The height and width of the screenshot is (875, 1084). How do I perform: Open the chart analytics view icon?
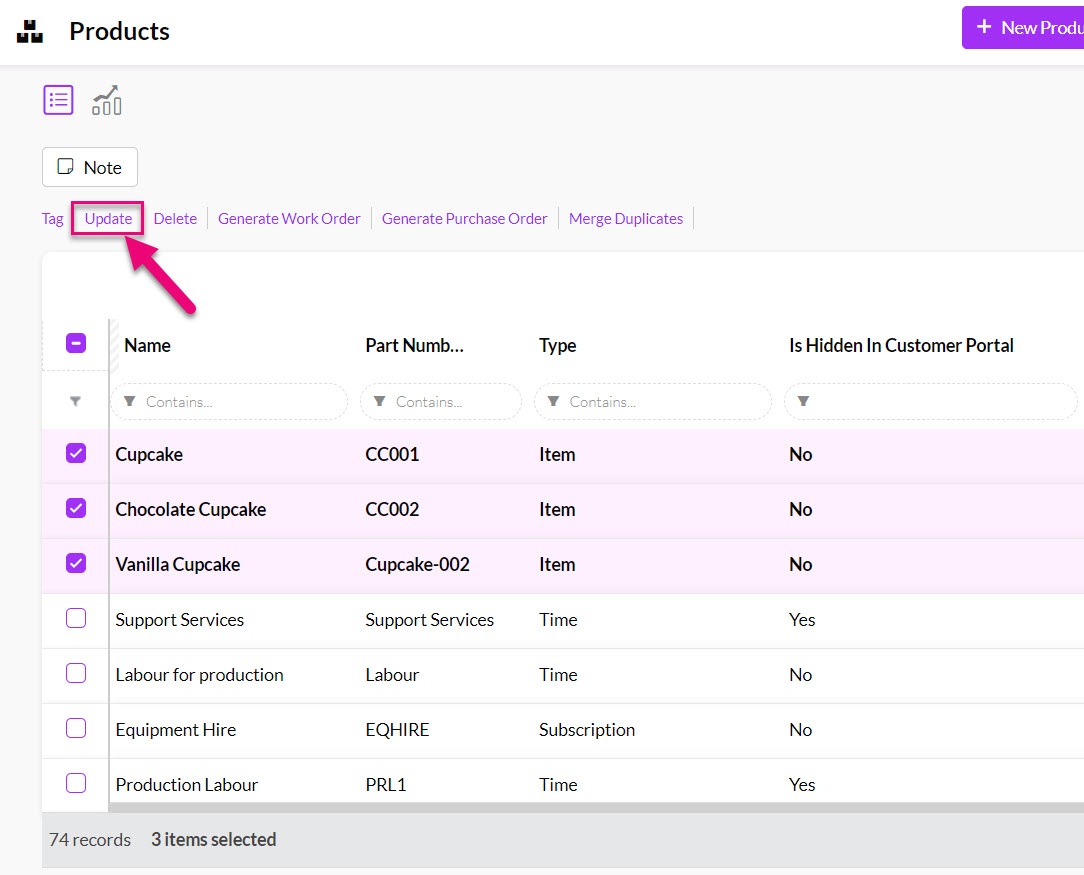tap(107, 100)
